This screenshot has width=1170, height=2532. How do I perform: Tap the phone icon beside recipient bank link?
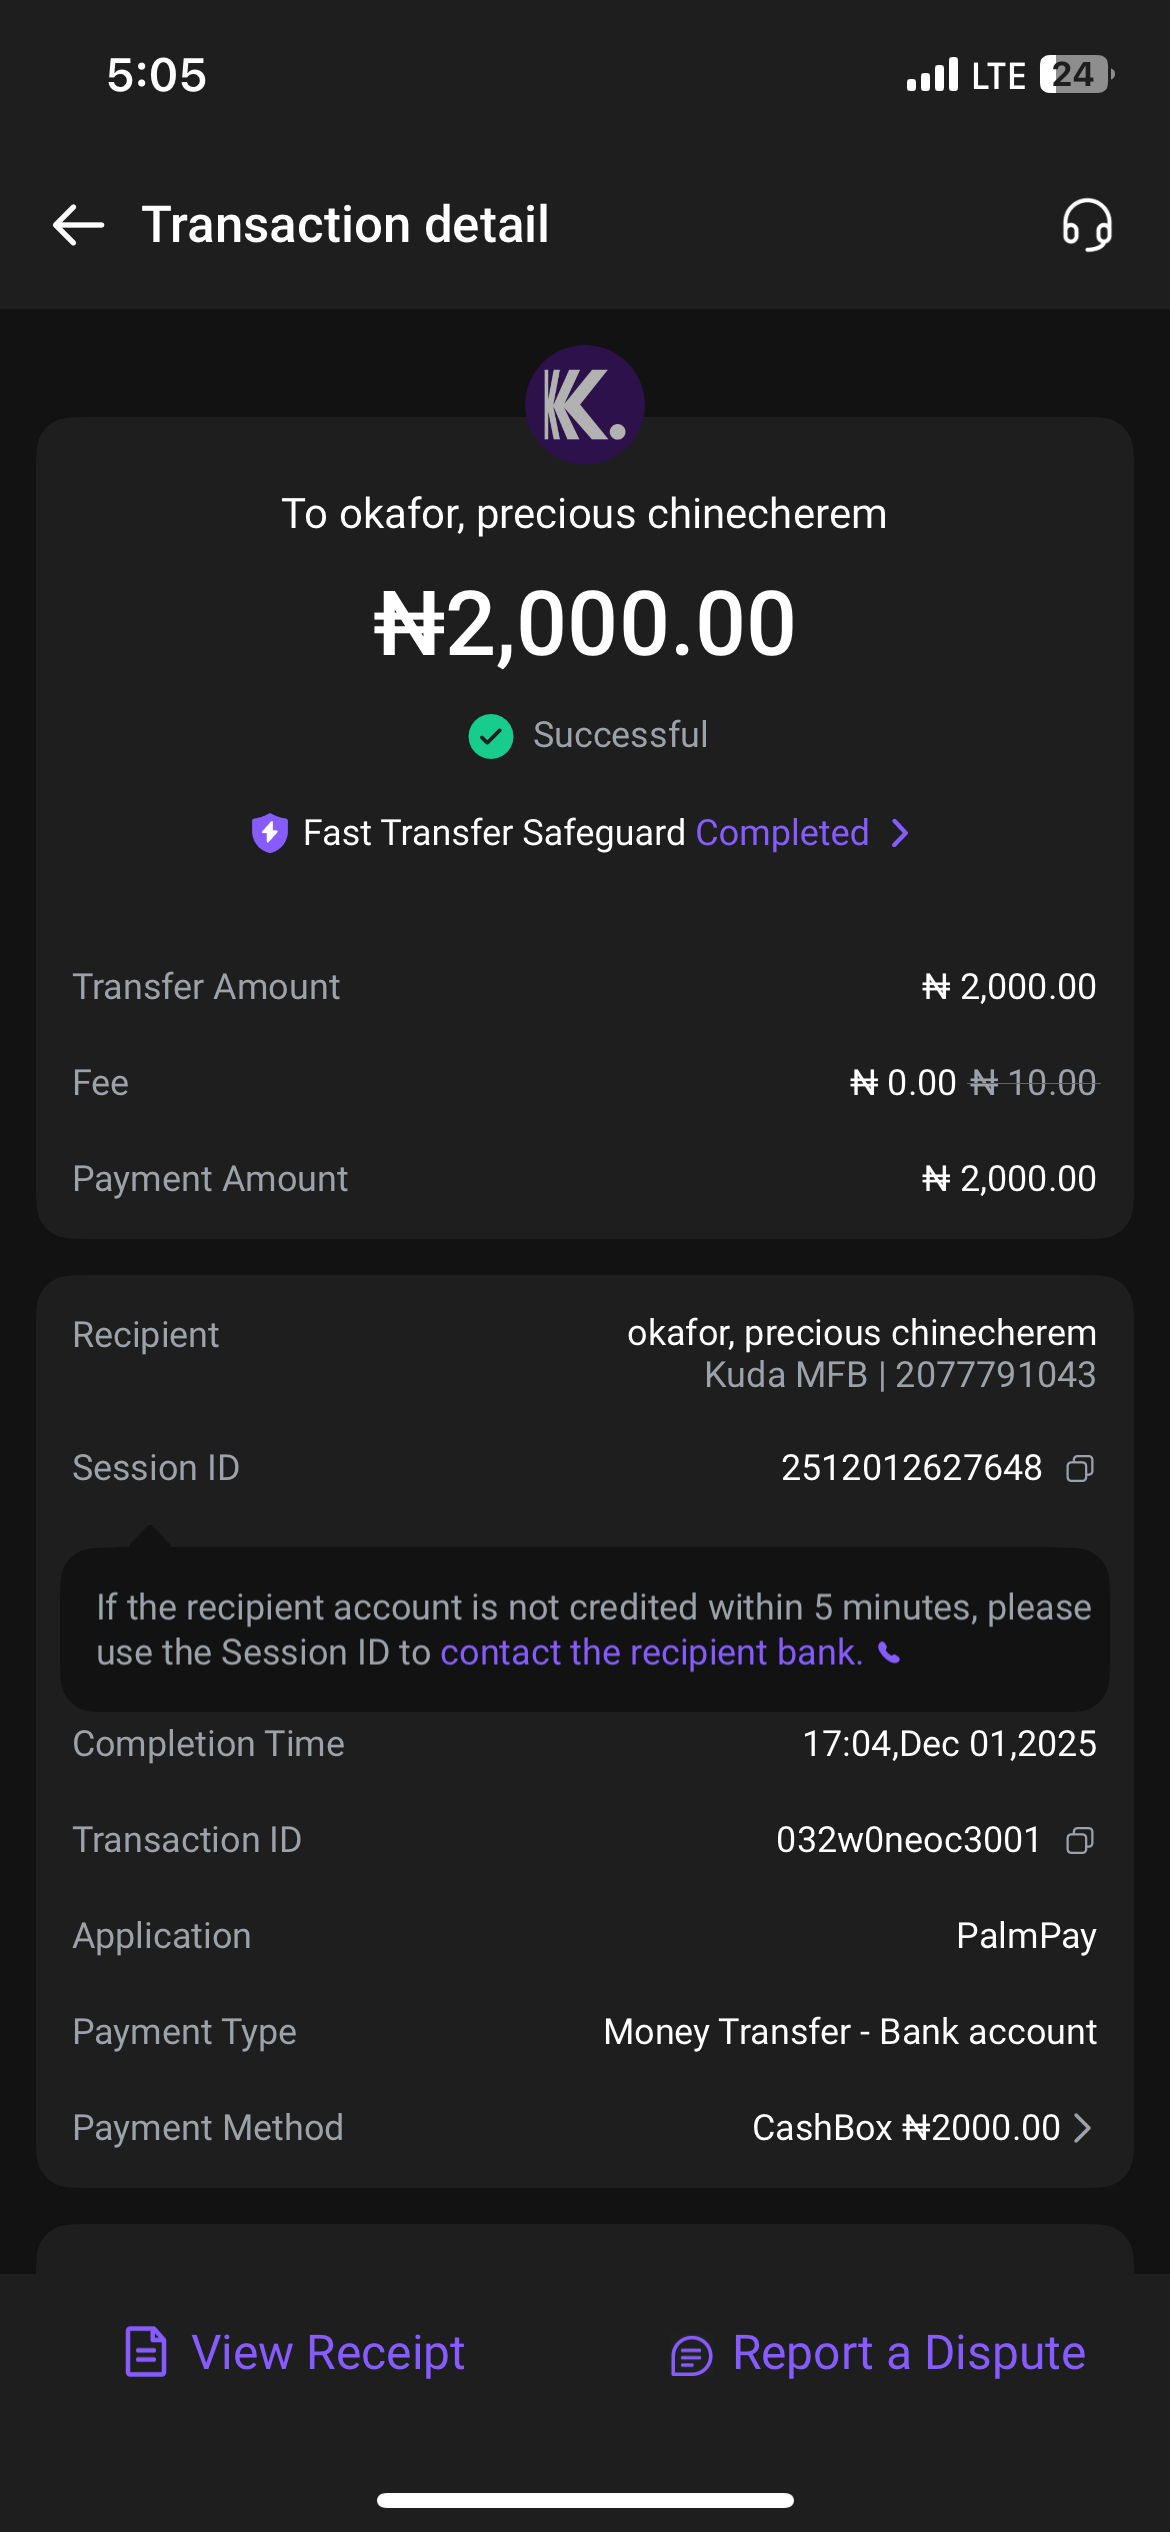pos(889,1654)
